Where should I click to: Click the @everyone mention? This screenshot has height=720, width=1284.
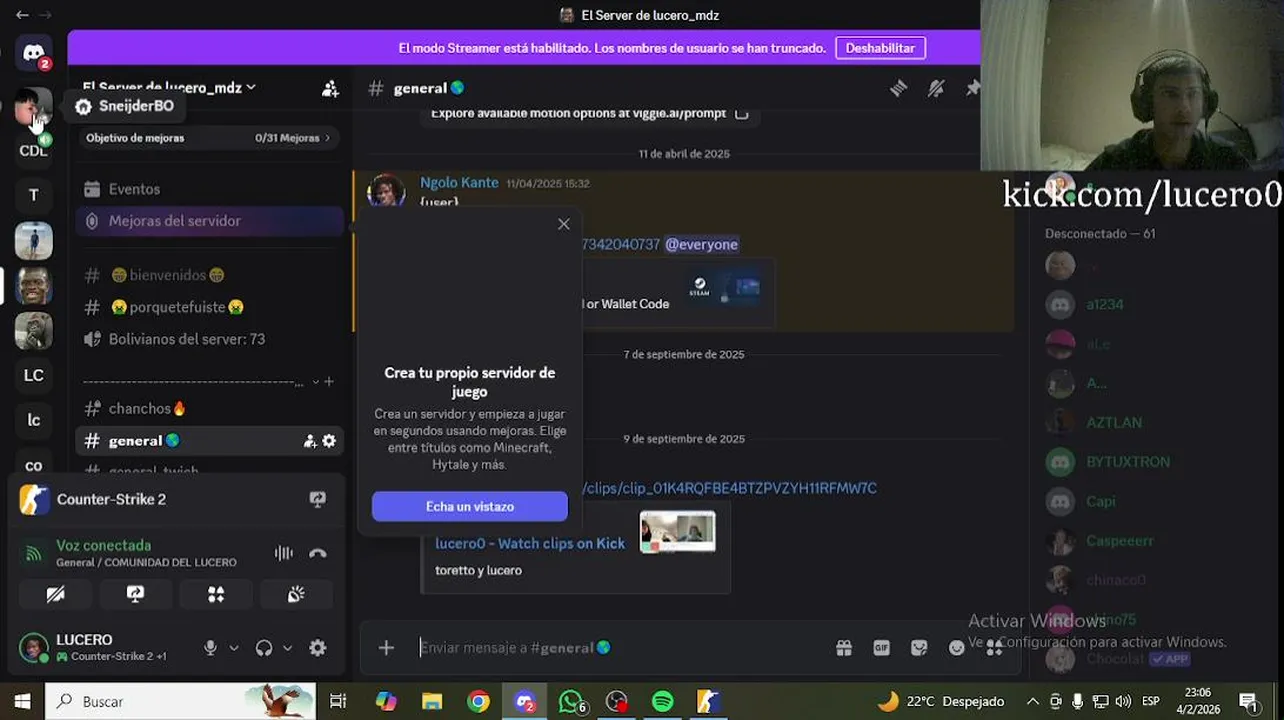click(x=701, y=244)
